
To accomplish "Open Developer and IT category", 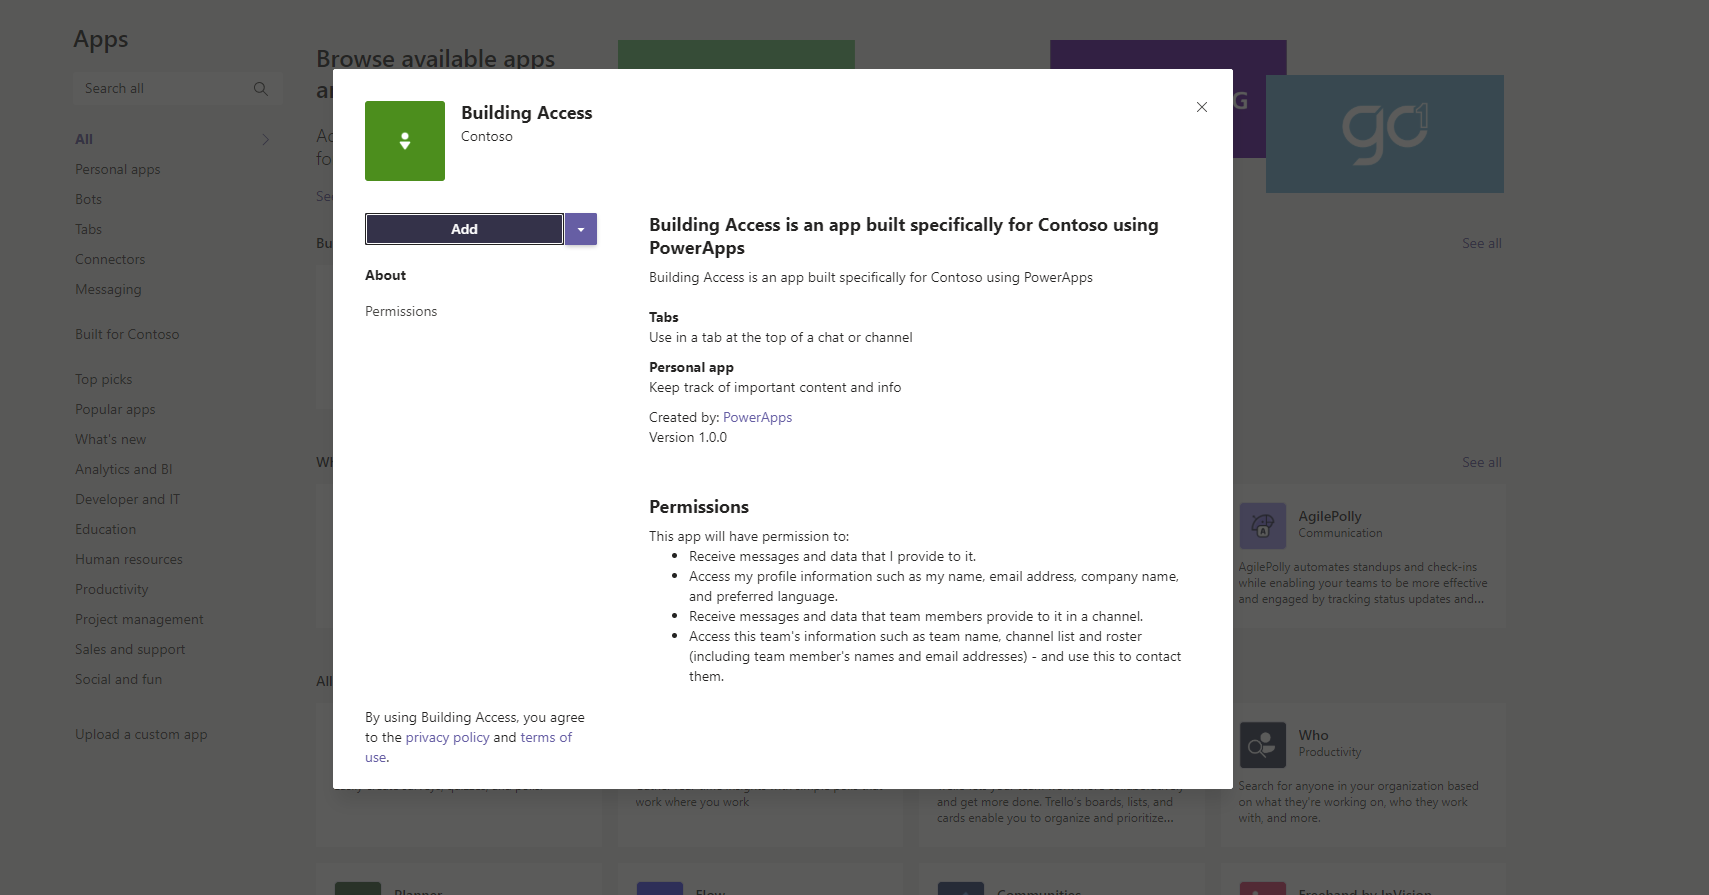I will point(127,499).
